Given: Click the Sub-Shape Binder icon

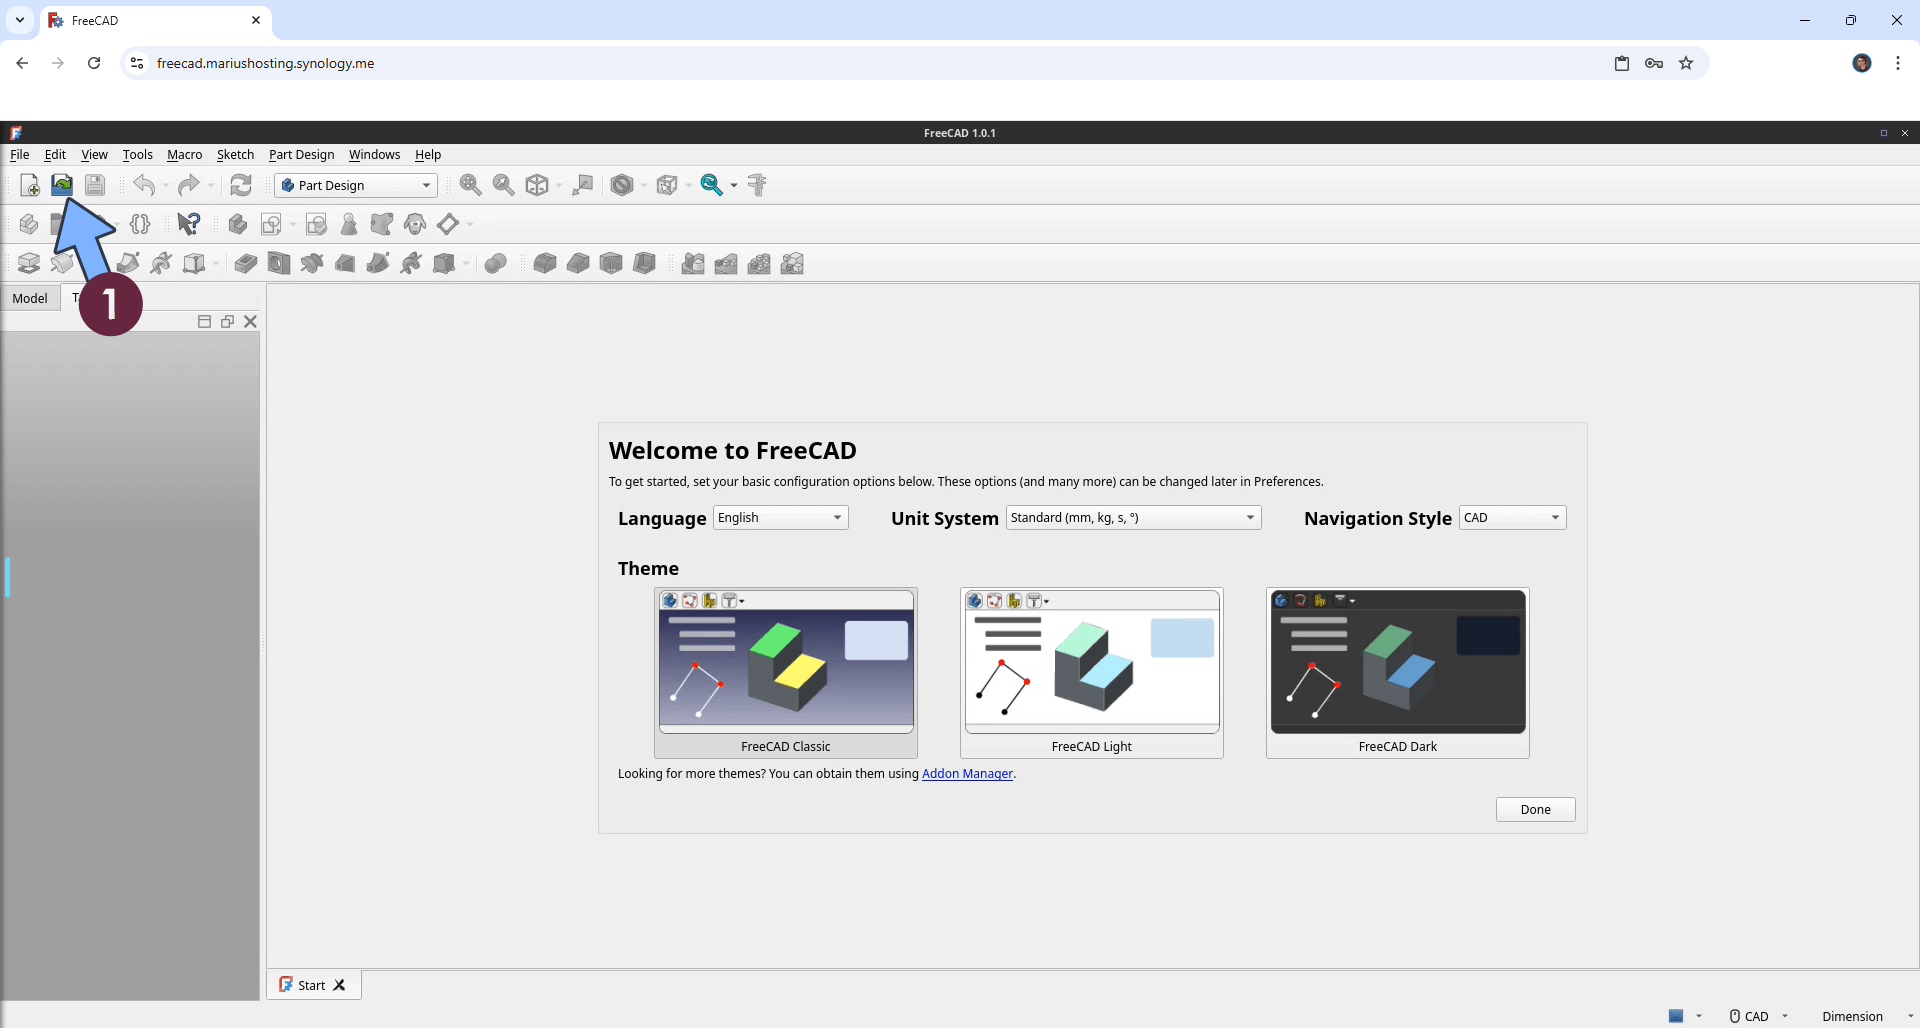Looking at the screenshot, I should tap(382, 224).
